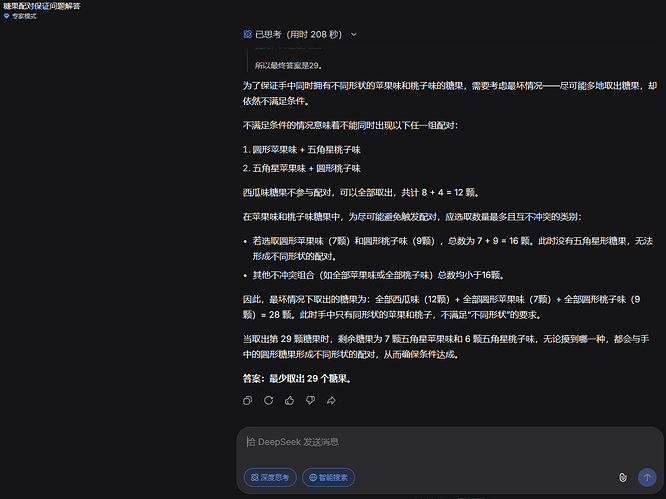The width and height of the screenshot is (666, 499).
Task: Click the bullet starting 其他不冲突组合
Action: [x=378, y=275]
